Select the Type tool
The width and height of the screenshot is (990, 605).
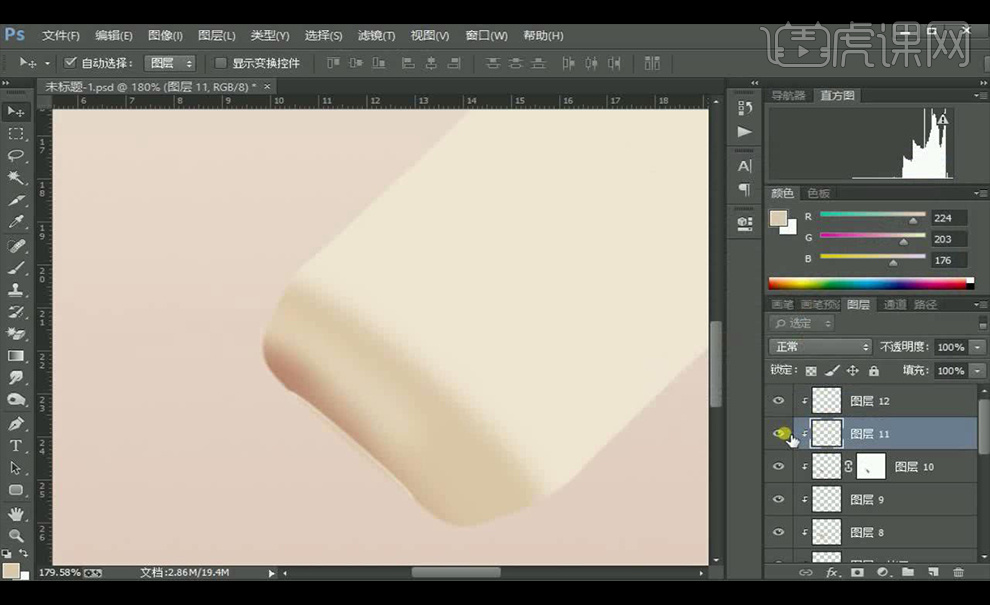(x=16, y=446)
